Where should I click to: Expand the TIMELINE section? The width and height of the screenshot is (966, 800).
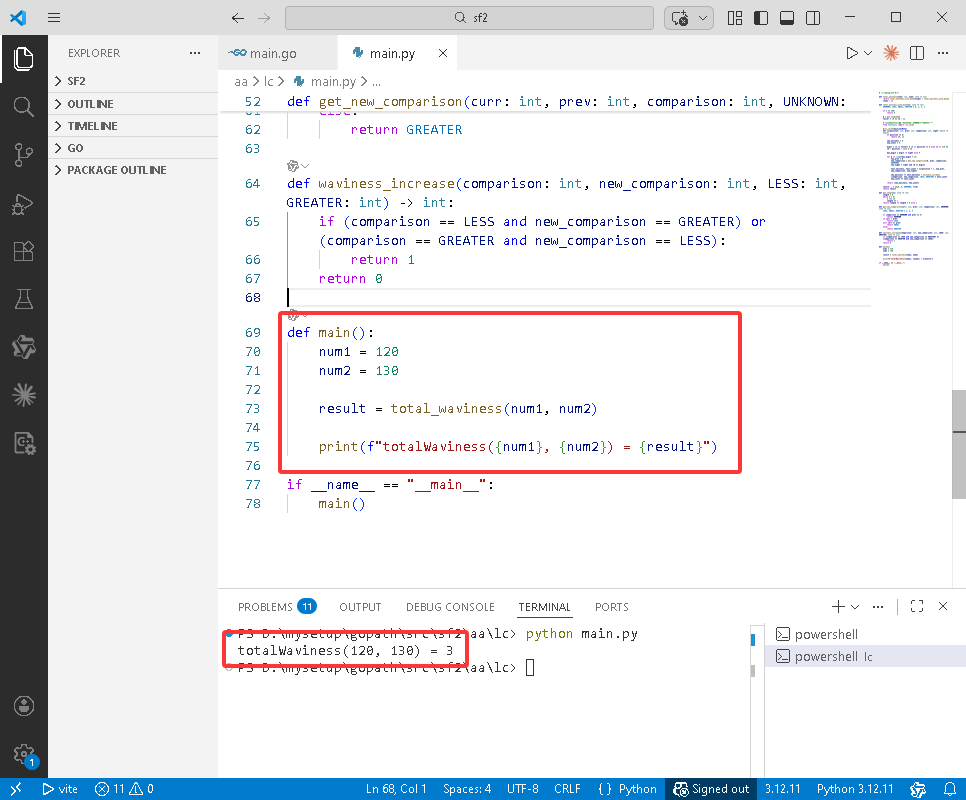133,126
